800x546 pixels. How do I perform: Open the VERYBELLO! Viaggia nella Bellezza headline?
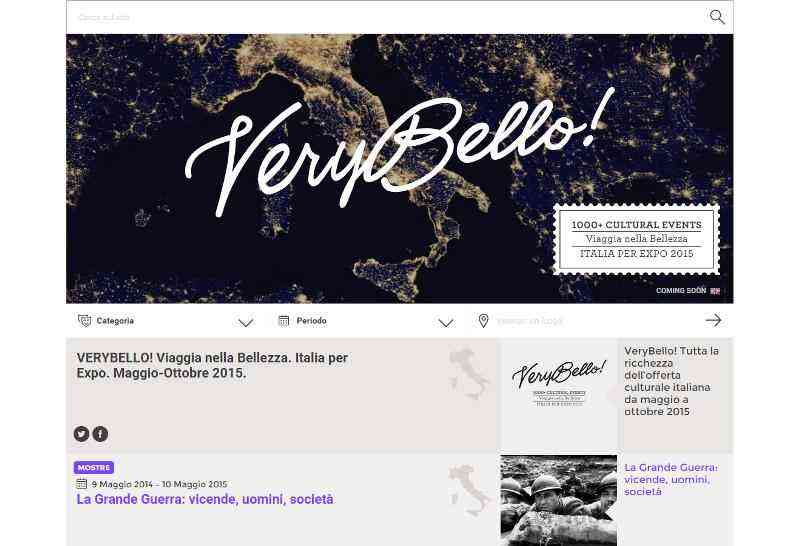click(212, 365)
